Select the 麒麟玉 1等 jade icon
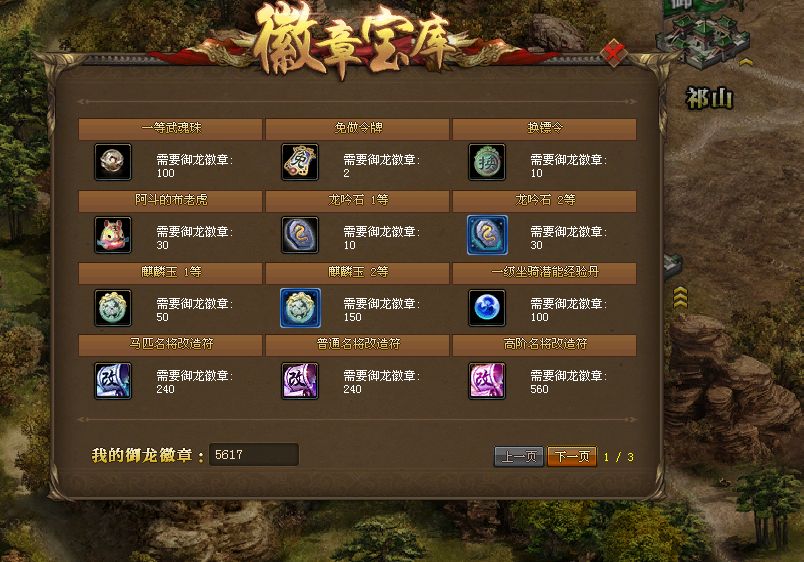This screenshot has width=804, height=562. 113,308
